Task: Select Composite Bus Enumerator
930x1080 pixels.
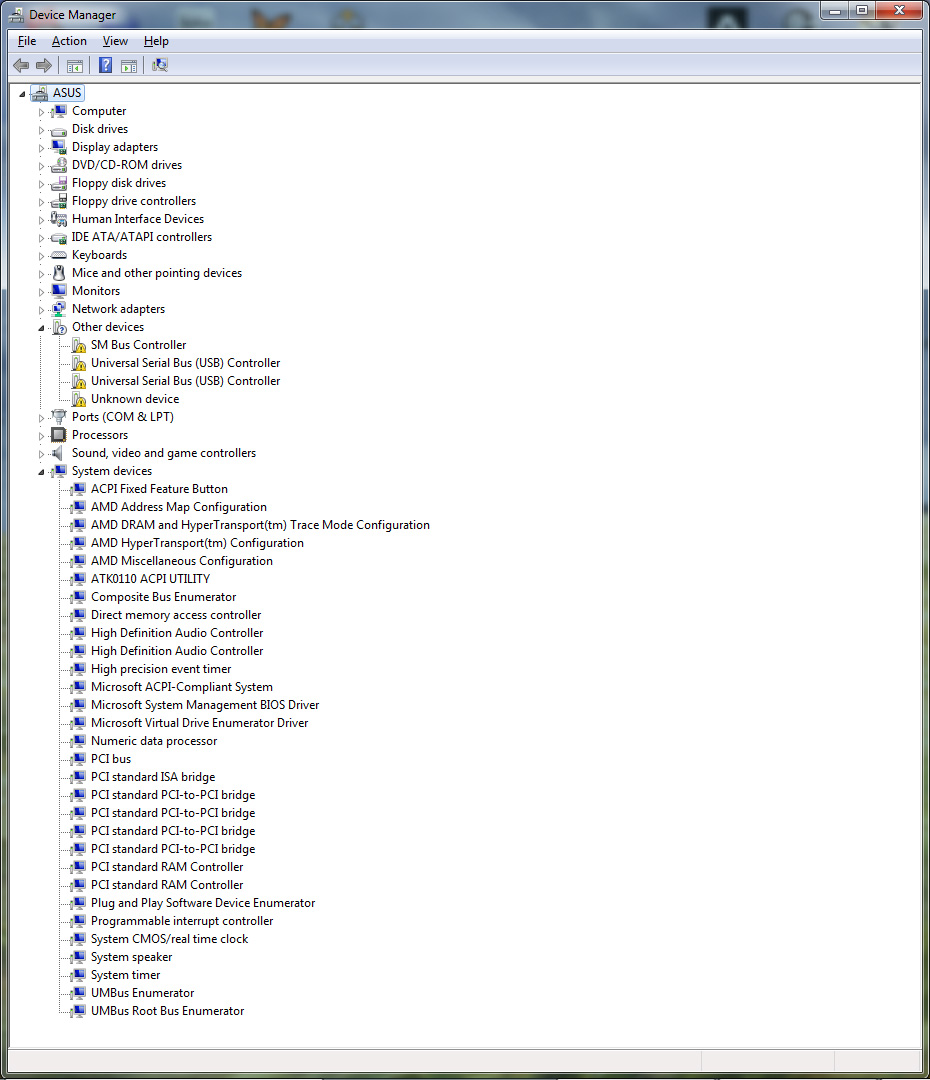Action: tap(163, 597)
